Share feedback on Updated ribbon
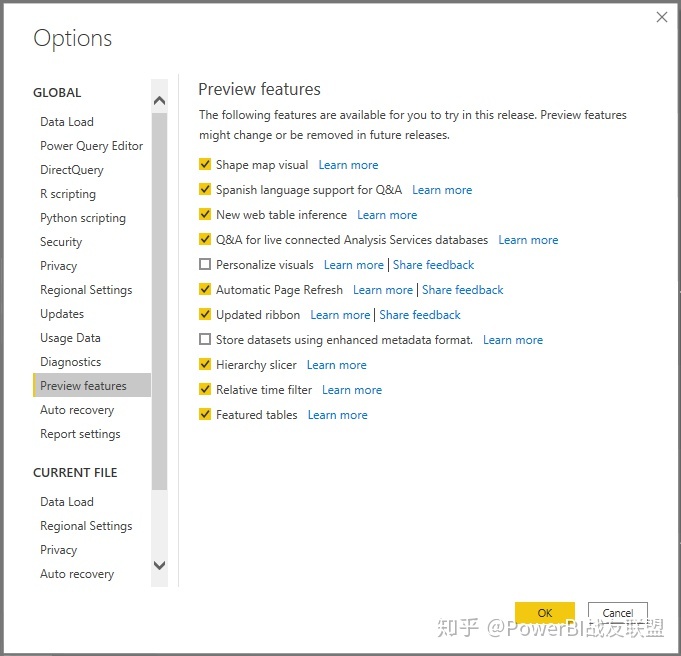This screenshot has width=681, height=656. coord(420,315)
